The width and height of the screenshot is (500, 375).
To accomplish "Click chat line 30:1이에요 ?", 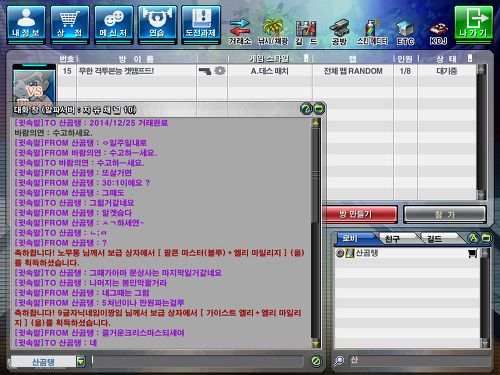I will click(x=82, y=183).
